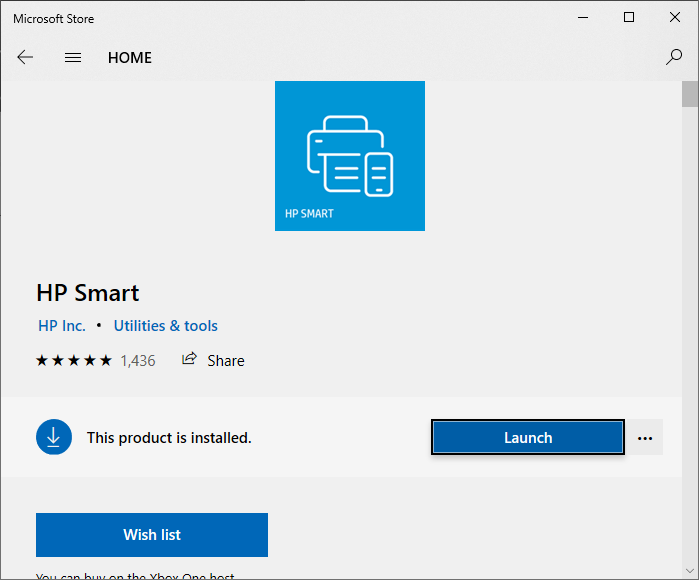
Task: Click the HP Smart title text
Action: point(88,293)
